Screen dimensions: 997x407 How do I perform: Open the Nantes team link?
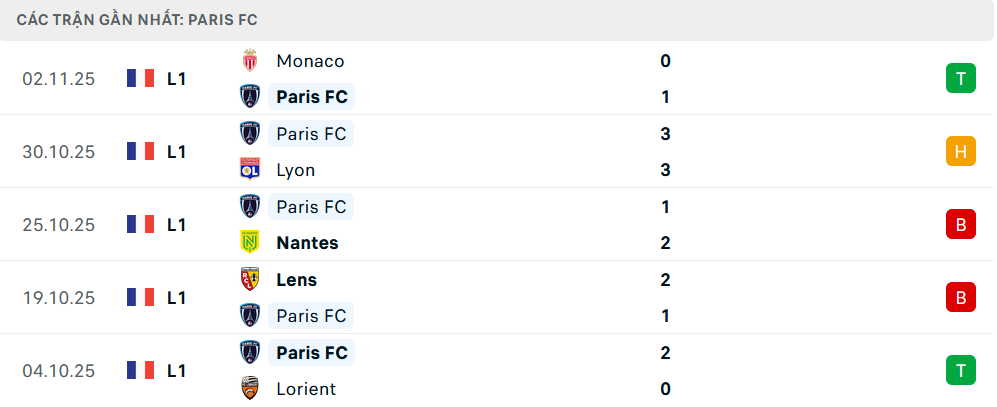tap(307, 243)
